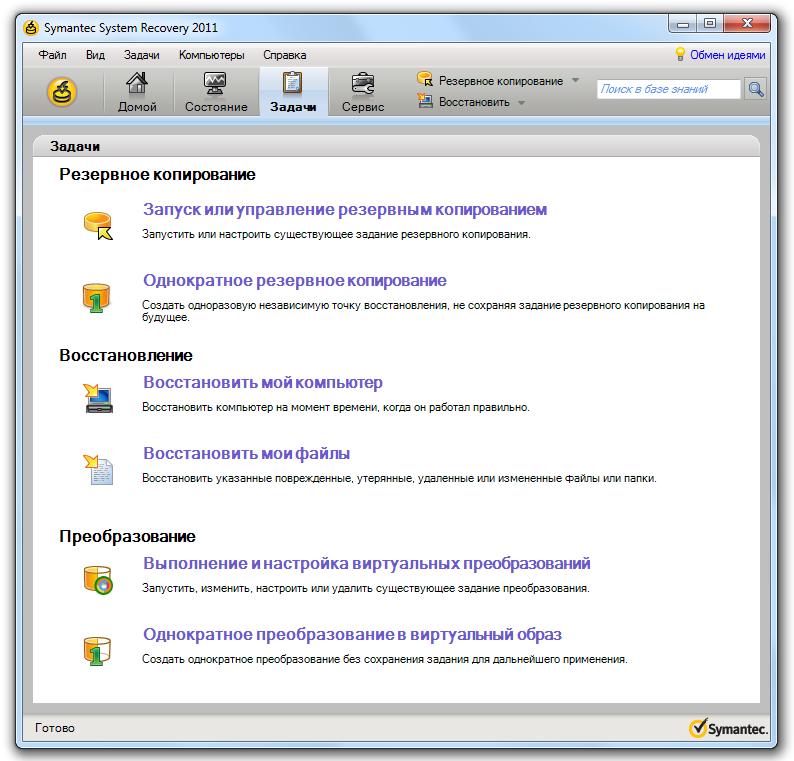Click the one-time backup disk icon

(x=97, y=297)
